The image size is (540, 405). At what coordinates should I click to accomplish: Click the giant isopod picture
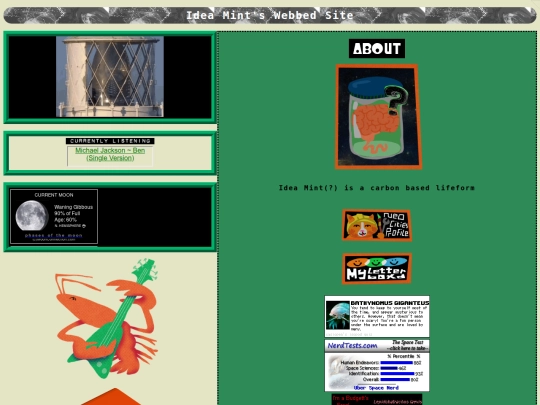[338, 315]
